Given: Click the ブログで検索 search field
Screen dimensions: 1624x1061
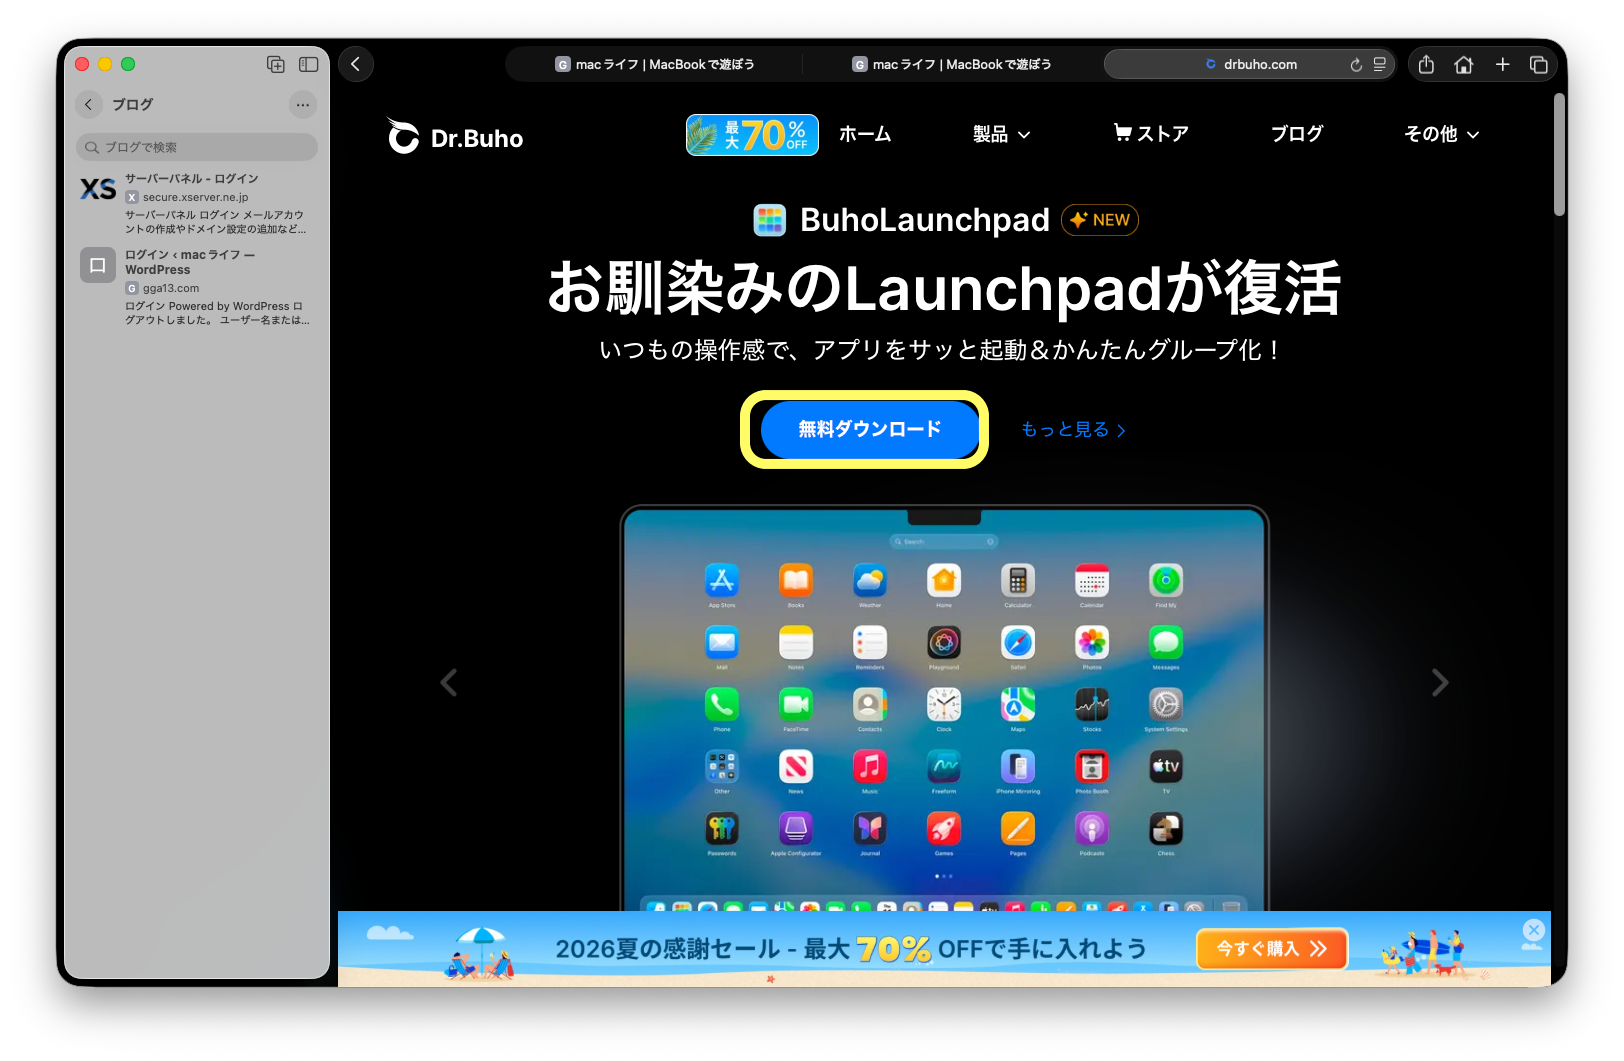Looking at the screenshot, I should pos(197,147).
